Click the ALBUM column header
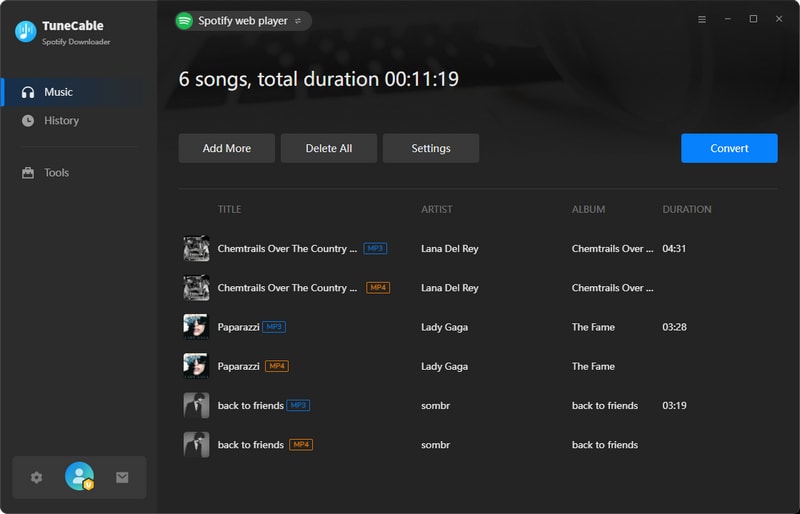The height and width of the screenshot is (514, 800). pos(588,209)
